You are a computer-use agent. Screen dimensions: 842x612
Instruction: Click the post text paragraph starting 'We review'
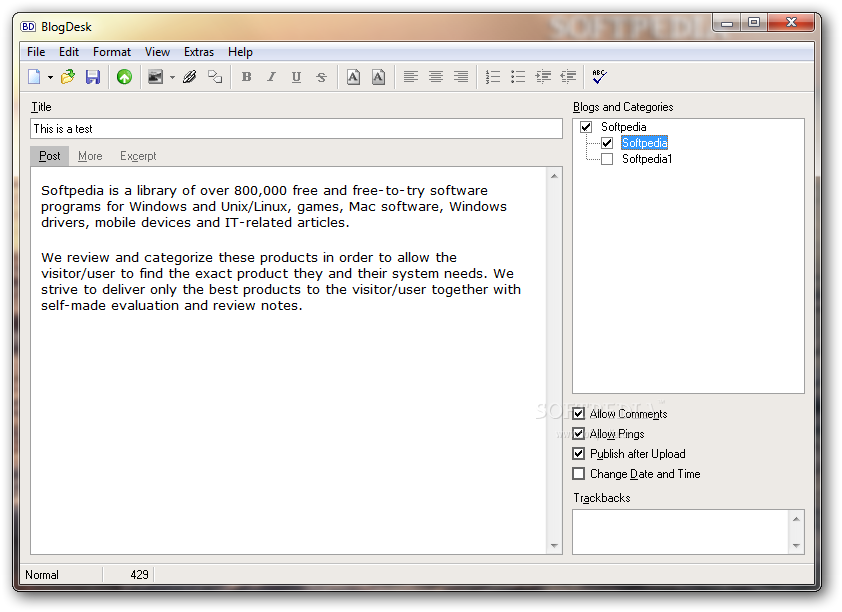pyautogui.click(x=281, y=281)
